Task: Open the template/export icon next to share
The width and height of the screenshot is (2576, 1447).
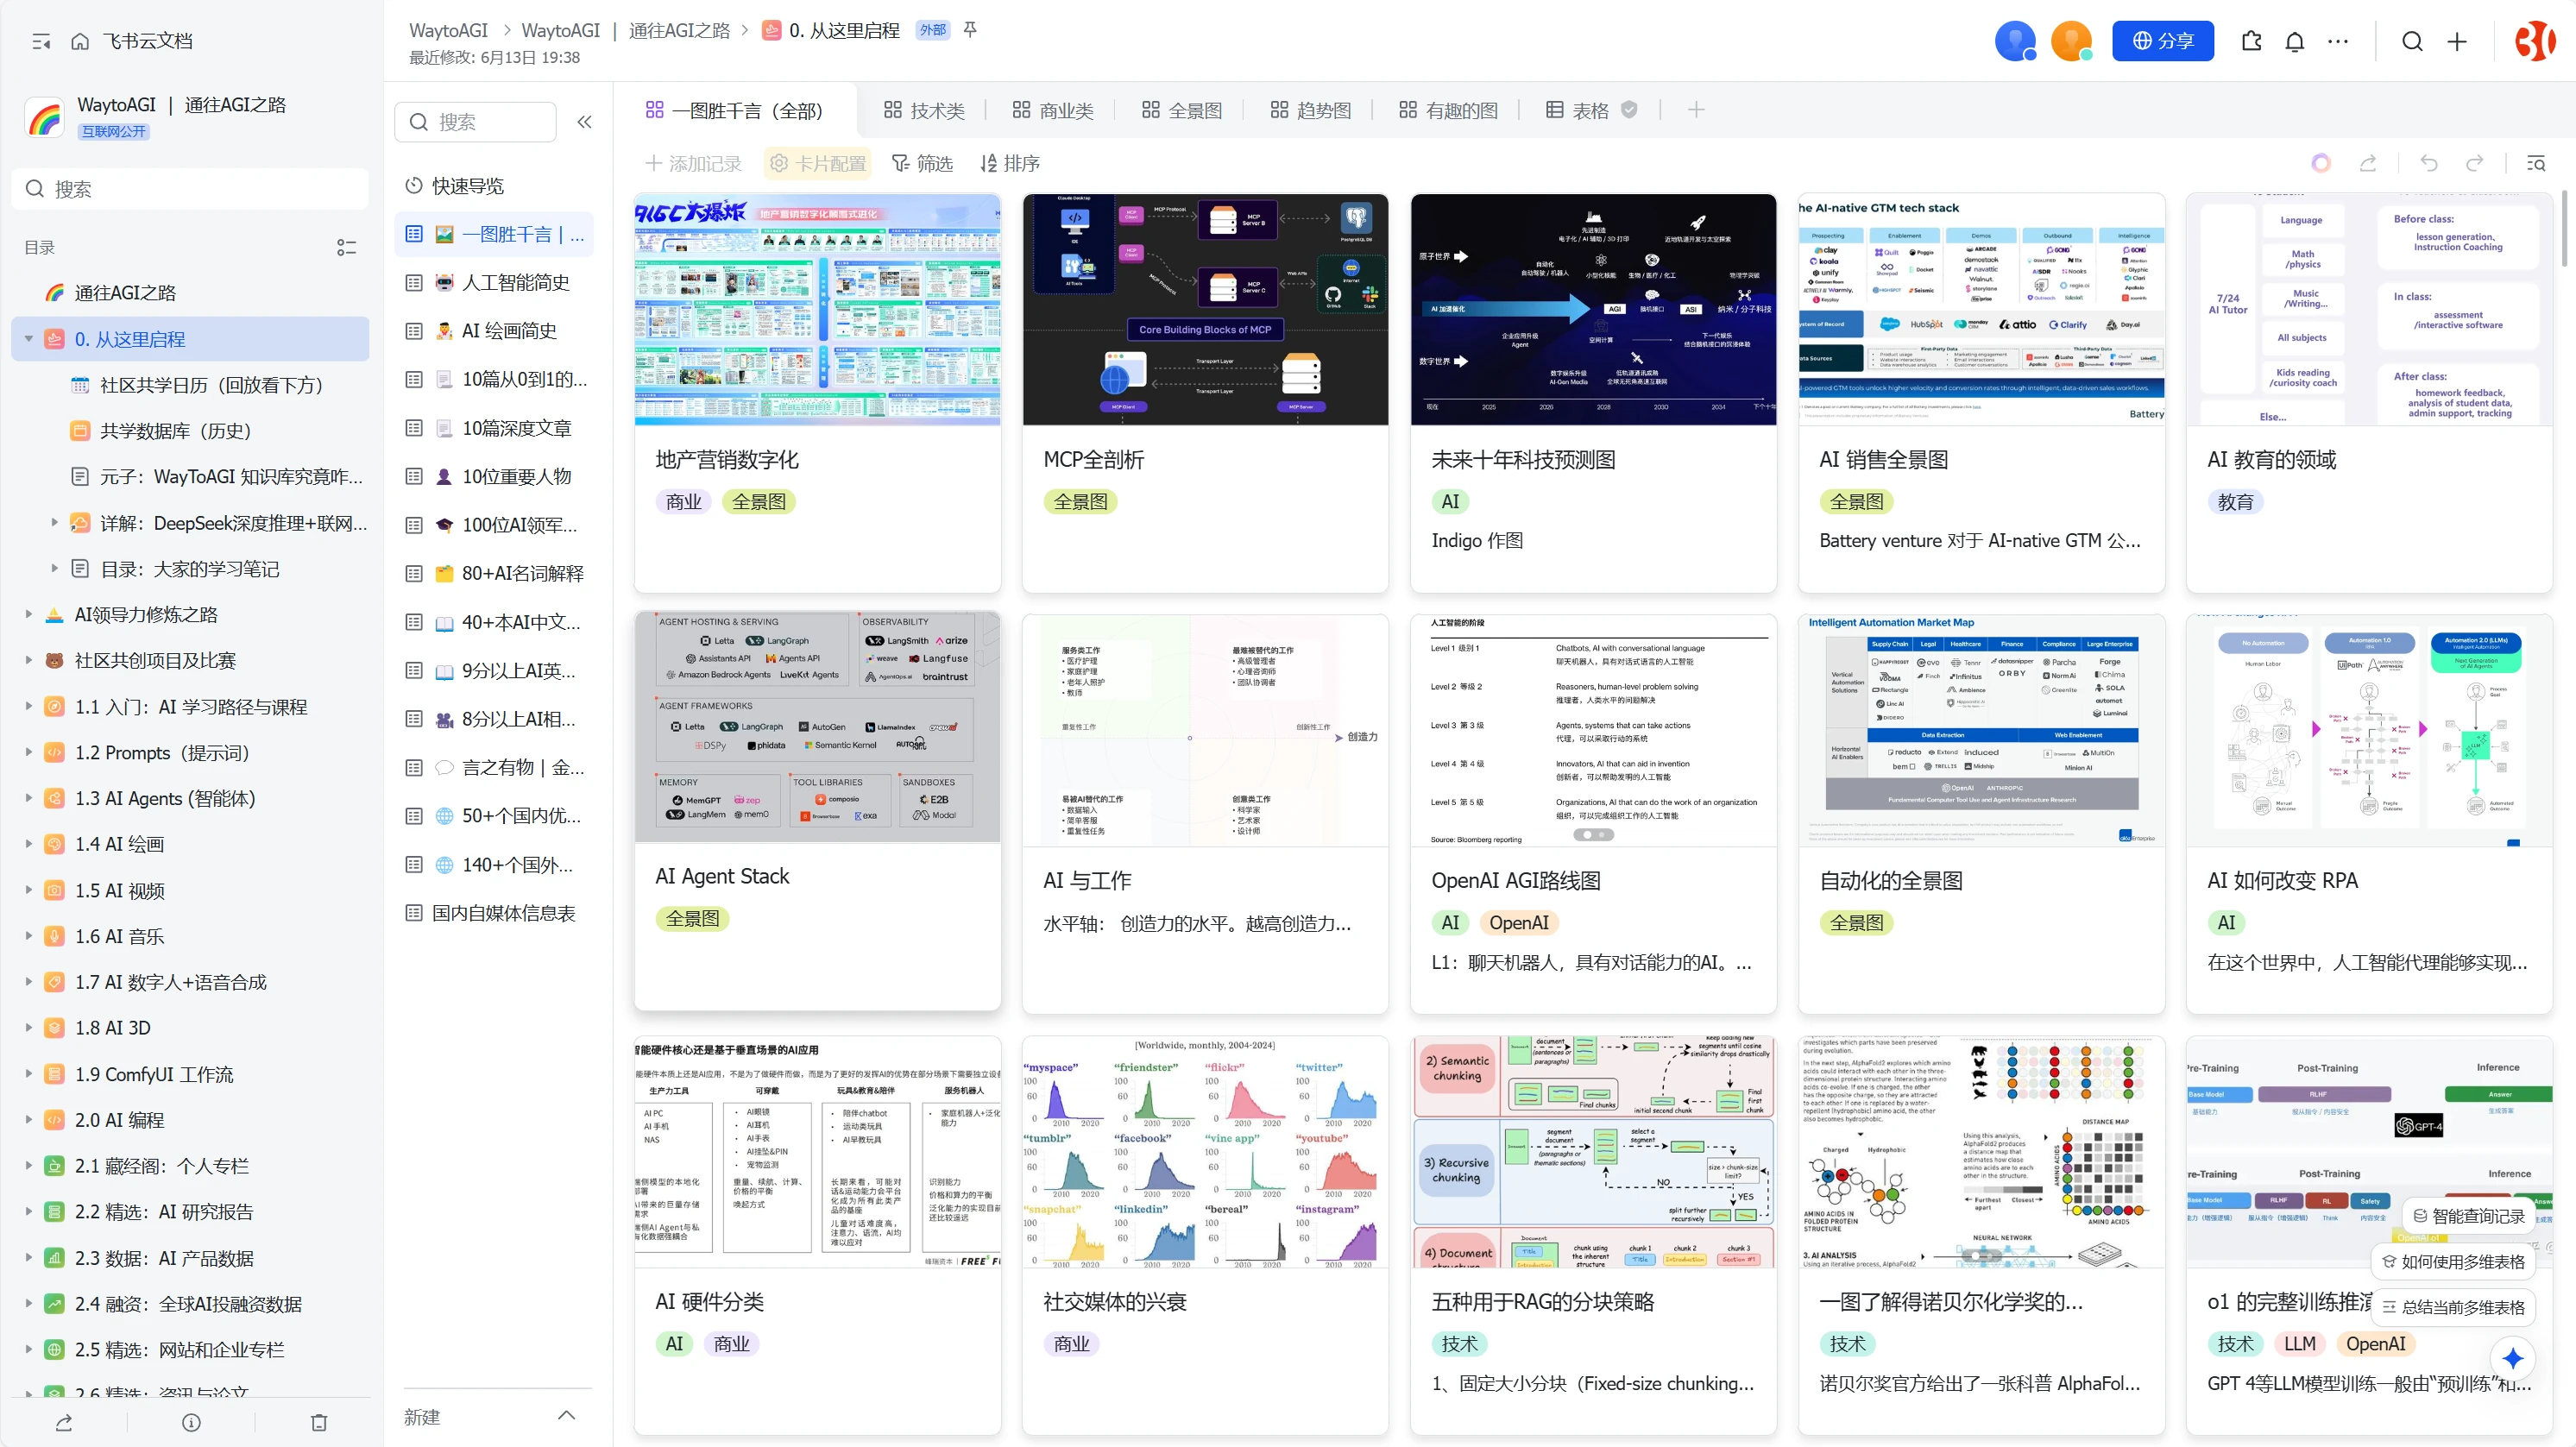Action: click(2251, 41)
